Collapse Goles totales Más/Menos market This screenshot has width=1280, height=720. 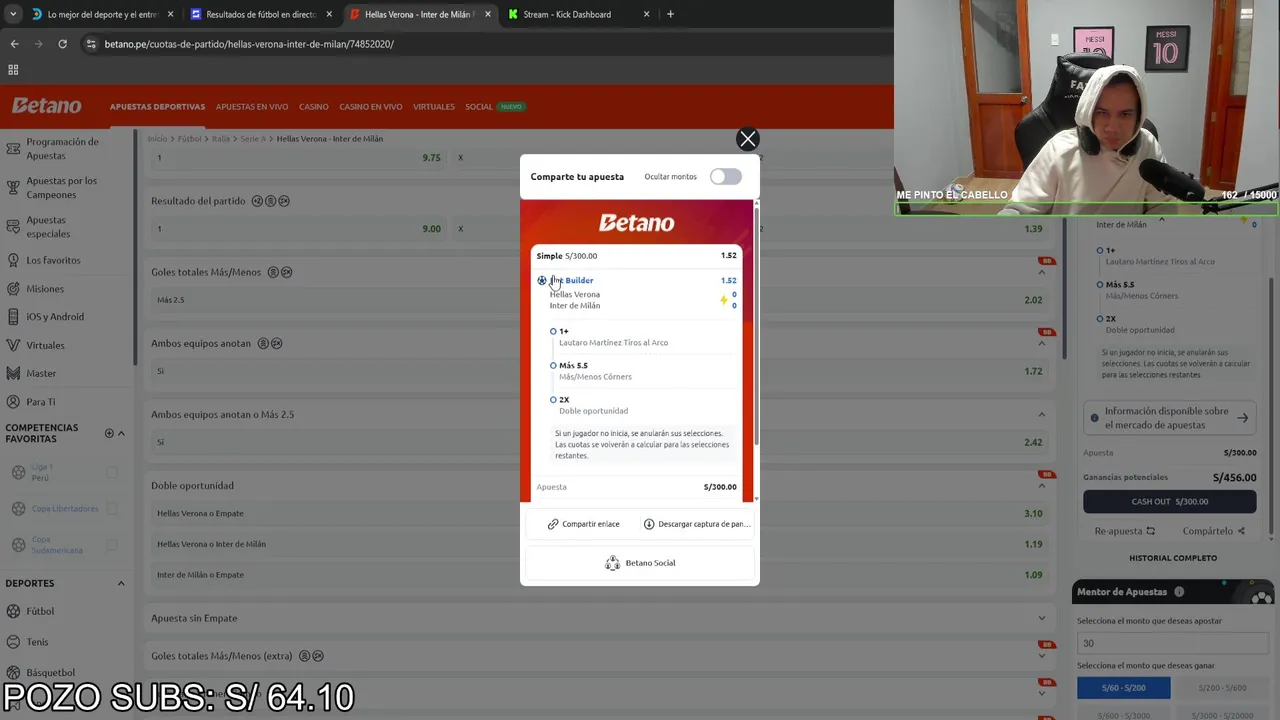(x=1041, y=272)
